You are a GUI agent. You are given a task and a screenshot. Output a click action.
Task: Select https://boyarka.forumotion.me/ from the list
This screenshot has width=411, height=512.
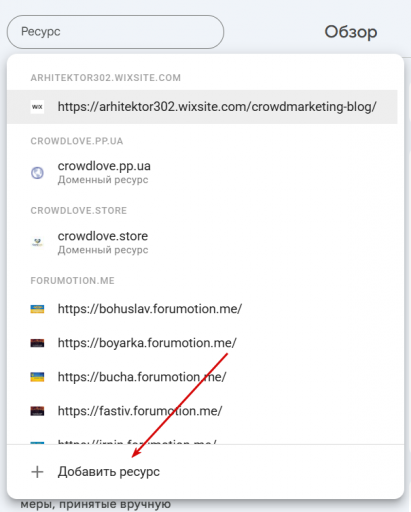pos(202,343)
